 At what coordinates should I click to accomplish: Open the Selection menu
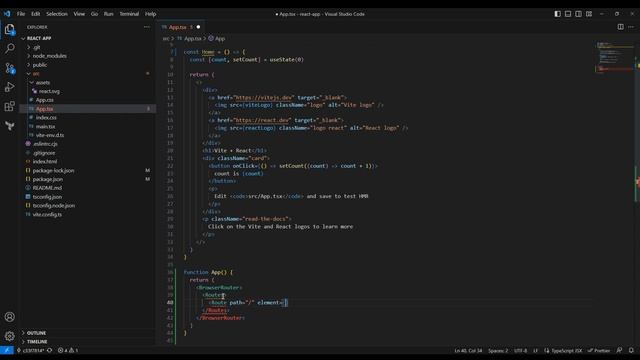point(57,14)
